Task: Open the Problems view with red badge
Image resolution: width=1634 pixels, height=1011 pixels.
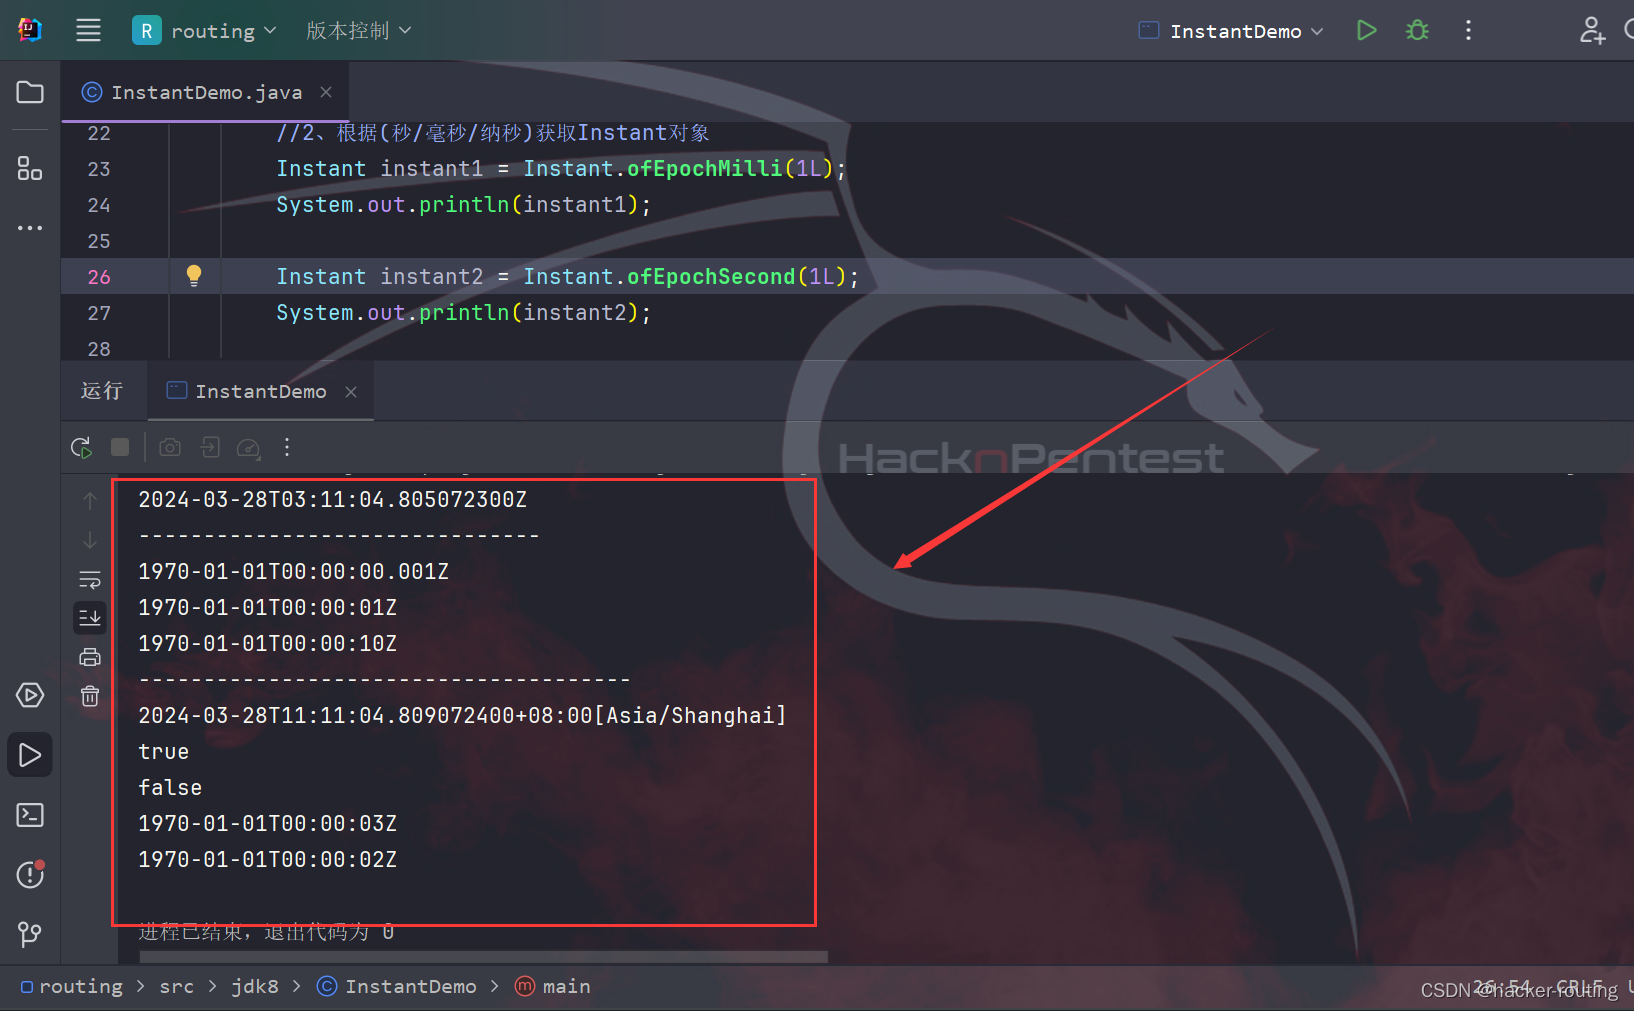Action: pyautogui.click(x=29, y=874)
